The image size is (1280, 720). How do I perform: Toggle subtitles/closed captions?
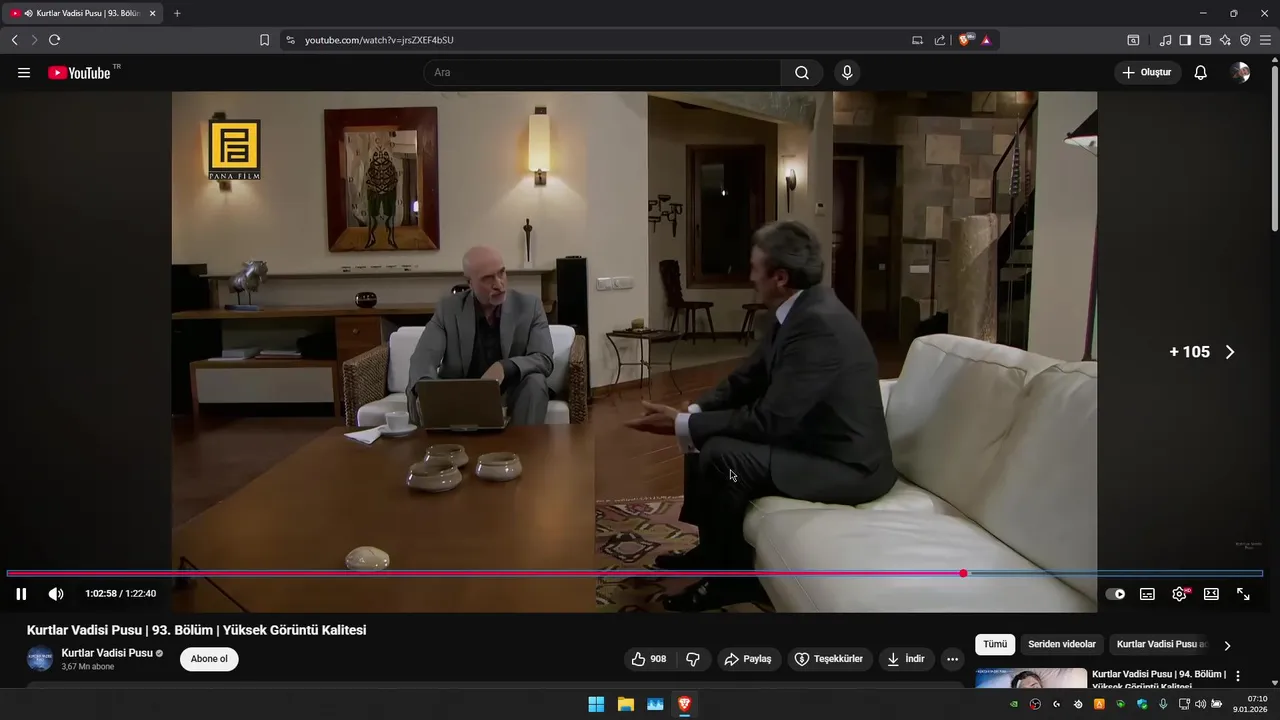[x=1147, y=594]
